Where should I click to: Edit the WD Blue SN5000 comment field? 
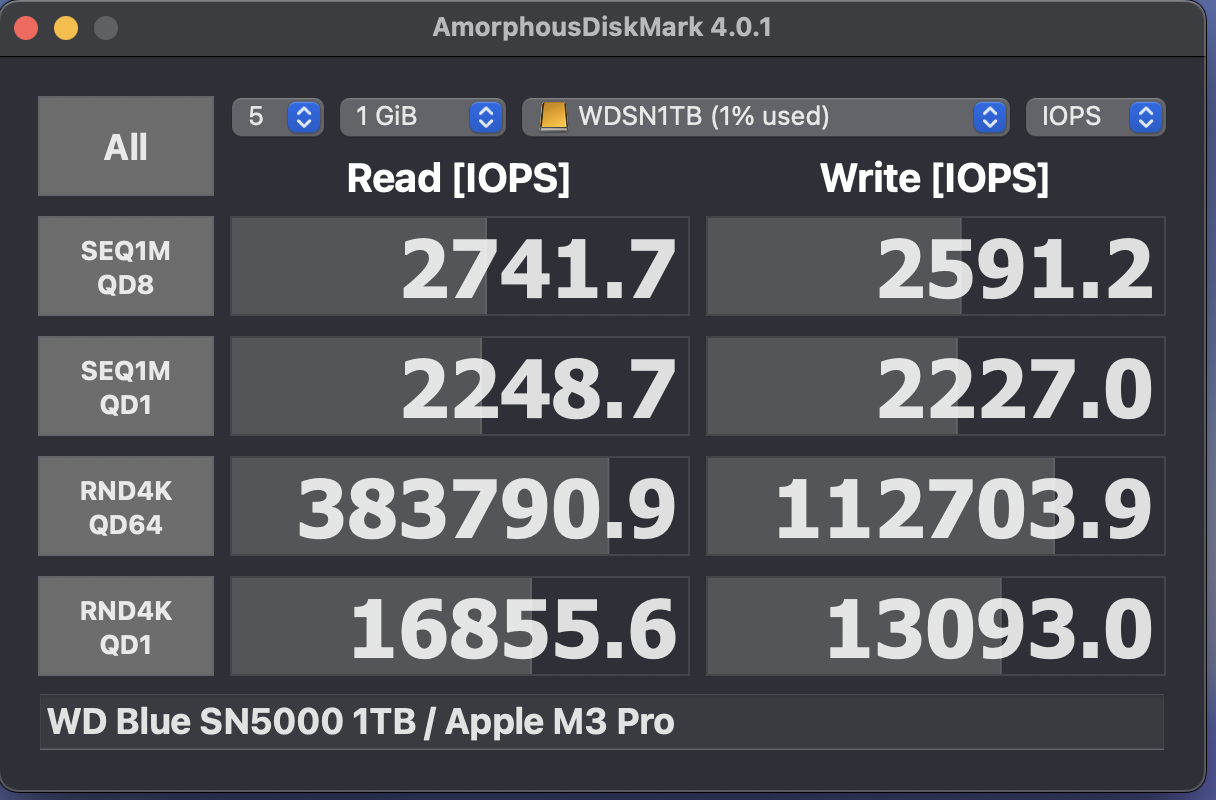click(601, 722)
